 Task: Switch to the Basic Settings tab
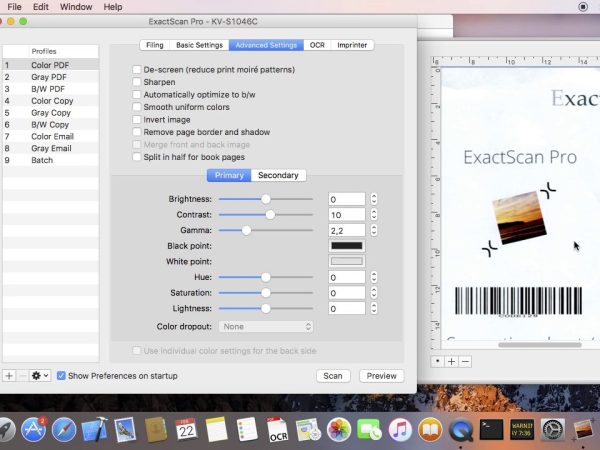coord(199,45)
